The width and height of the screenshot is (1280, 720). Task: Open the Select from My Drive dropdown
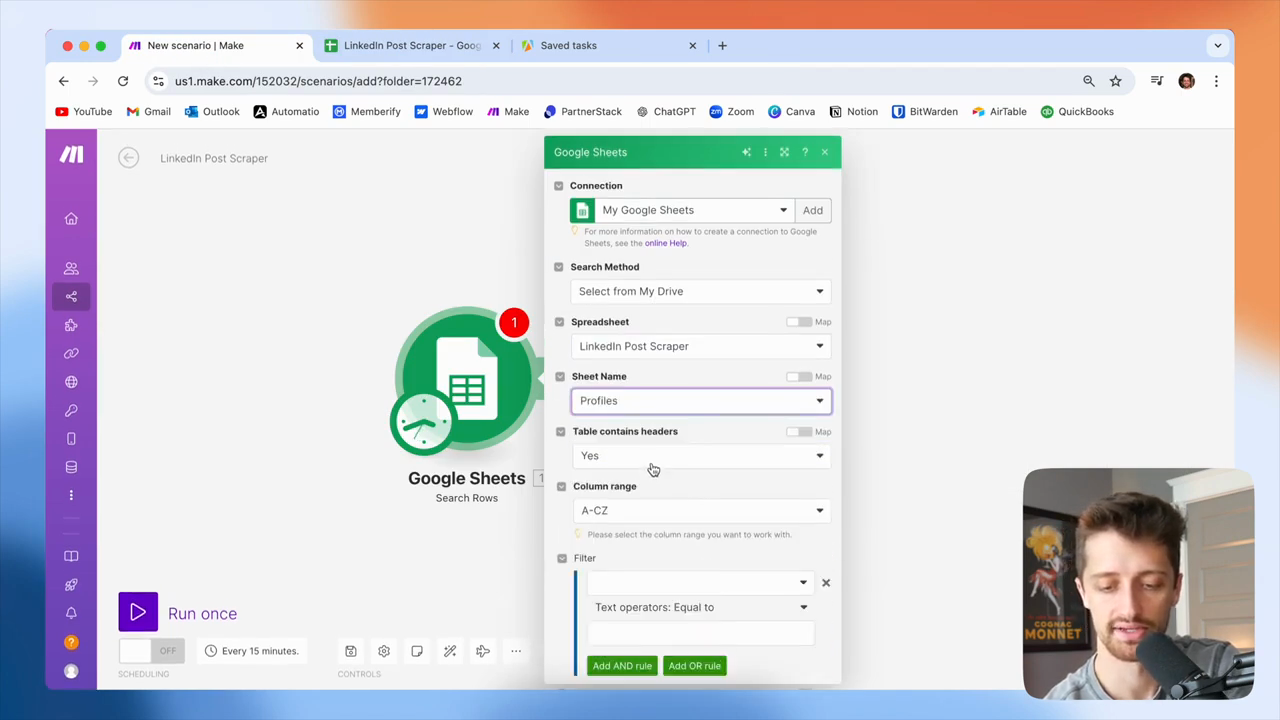701,291
